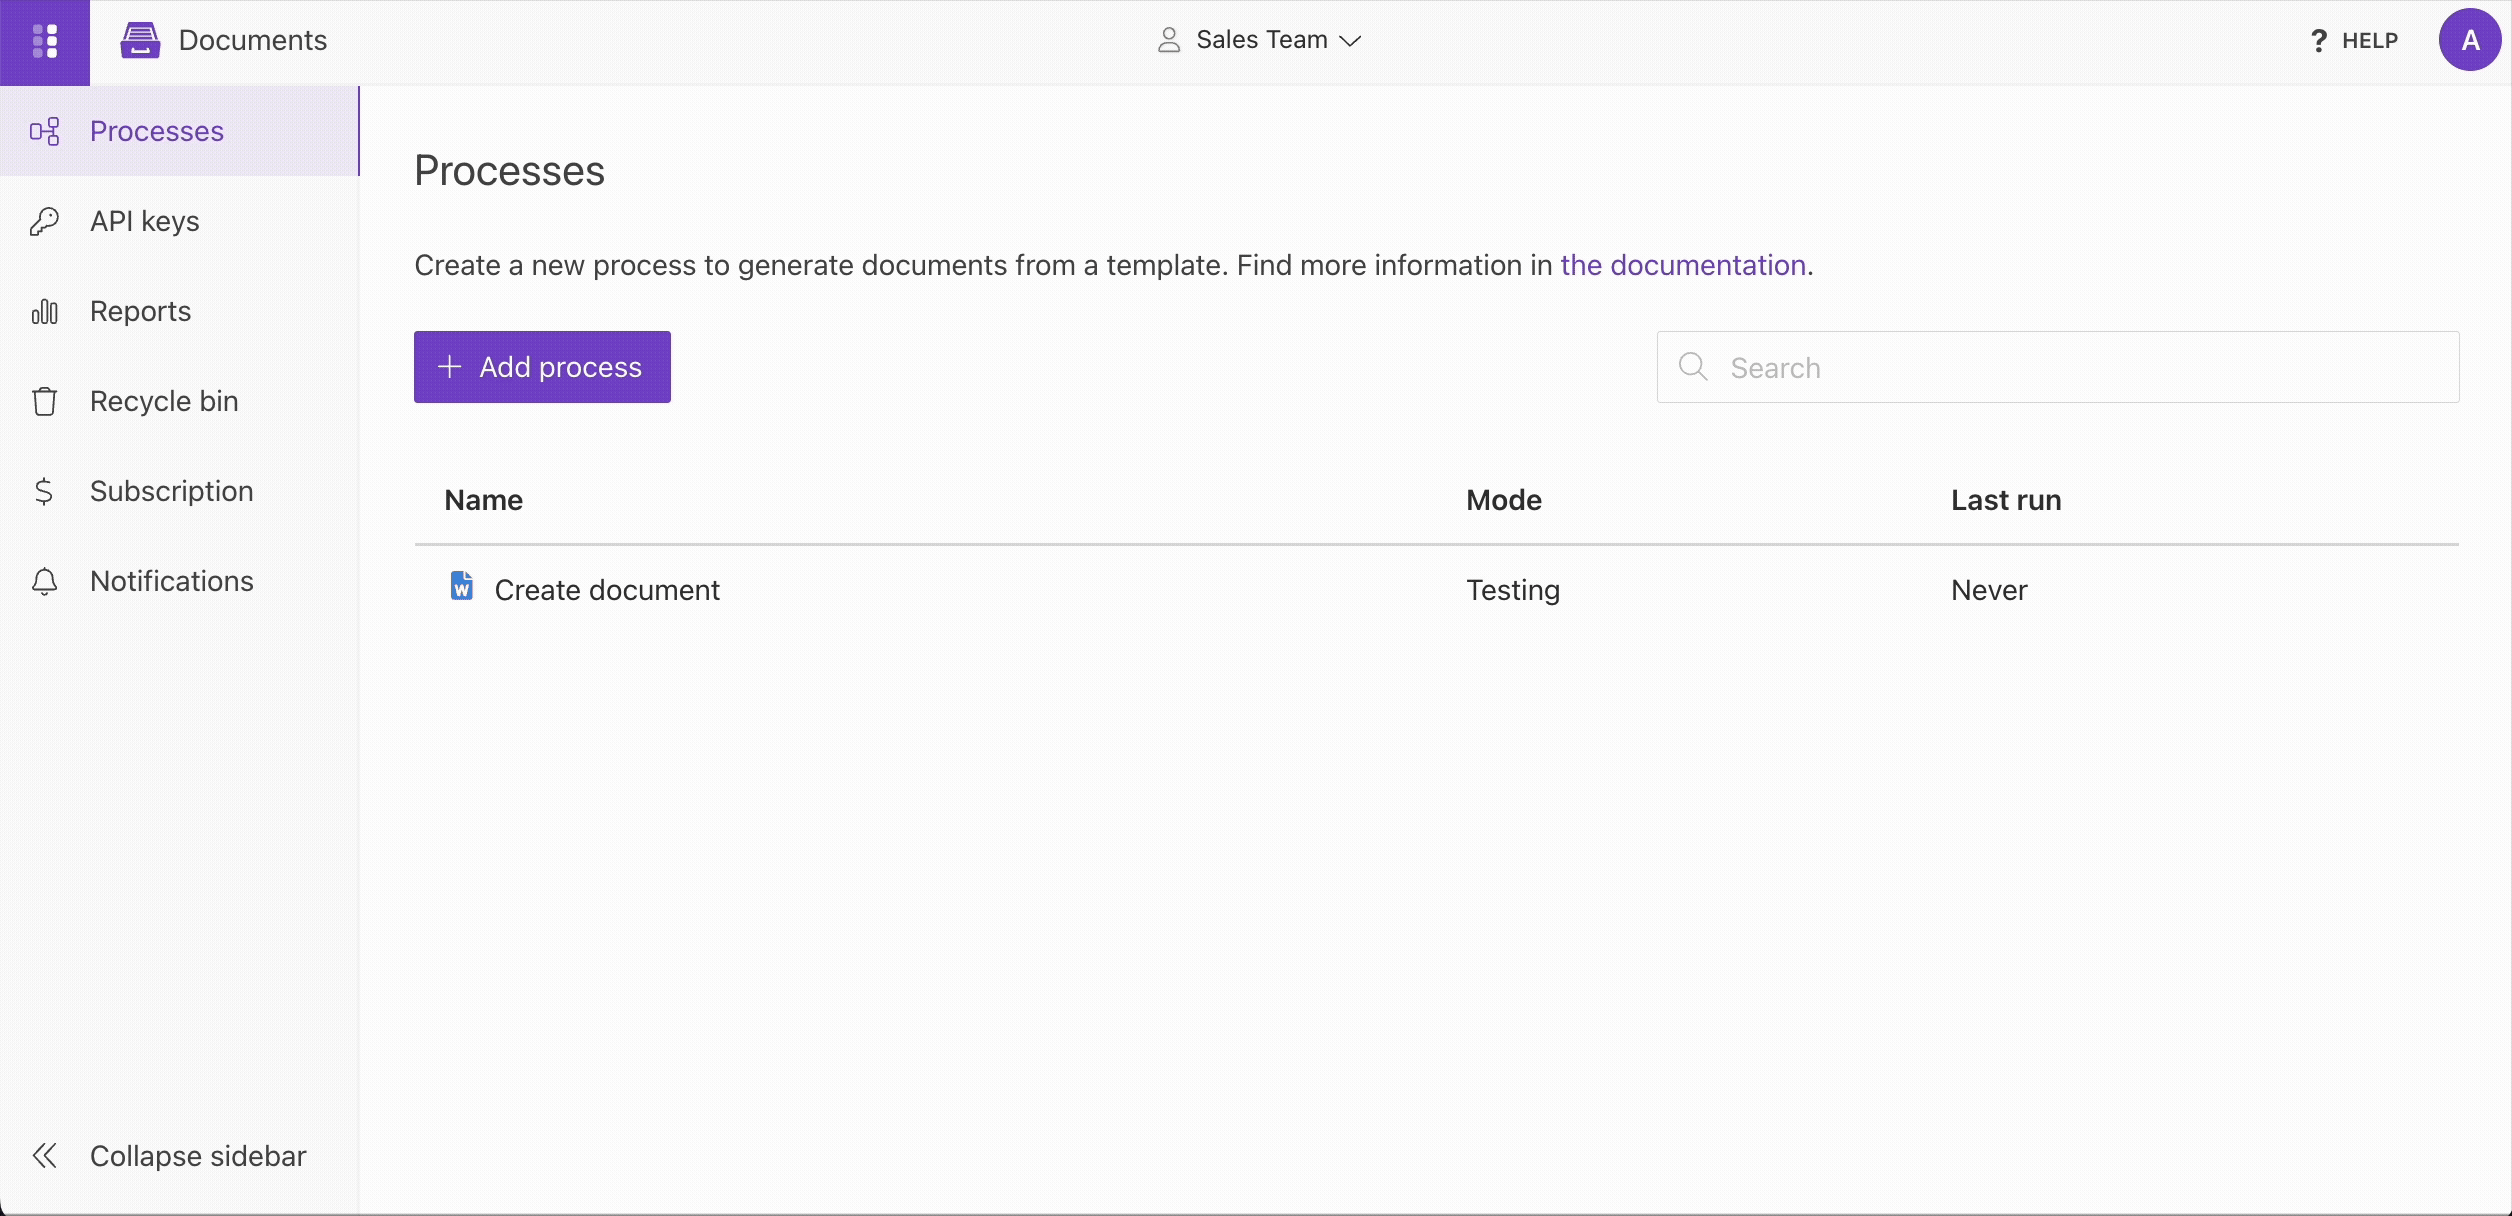
Task: Click the Processes page heading
Action: coord(509,171)
